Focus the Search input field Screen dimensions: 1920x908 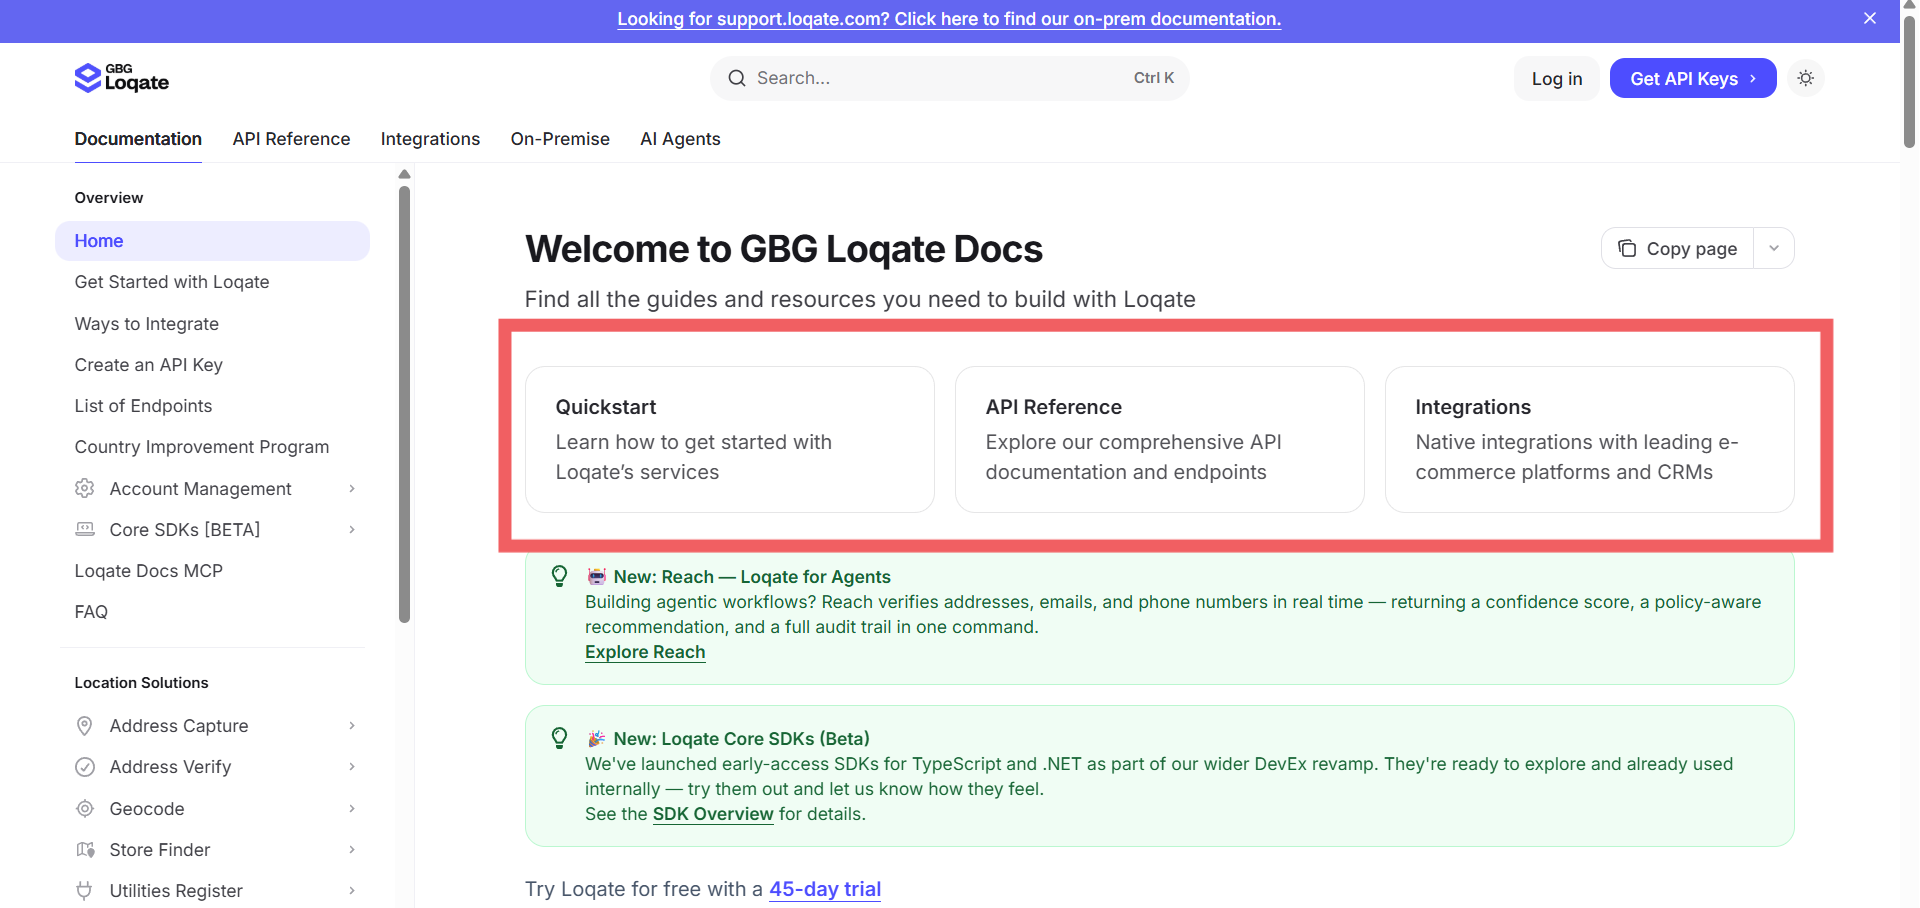click(949, 78)
